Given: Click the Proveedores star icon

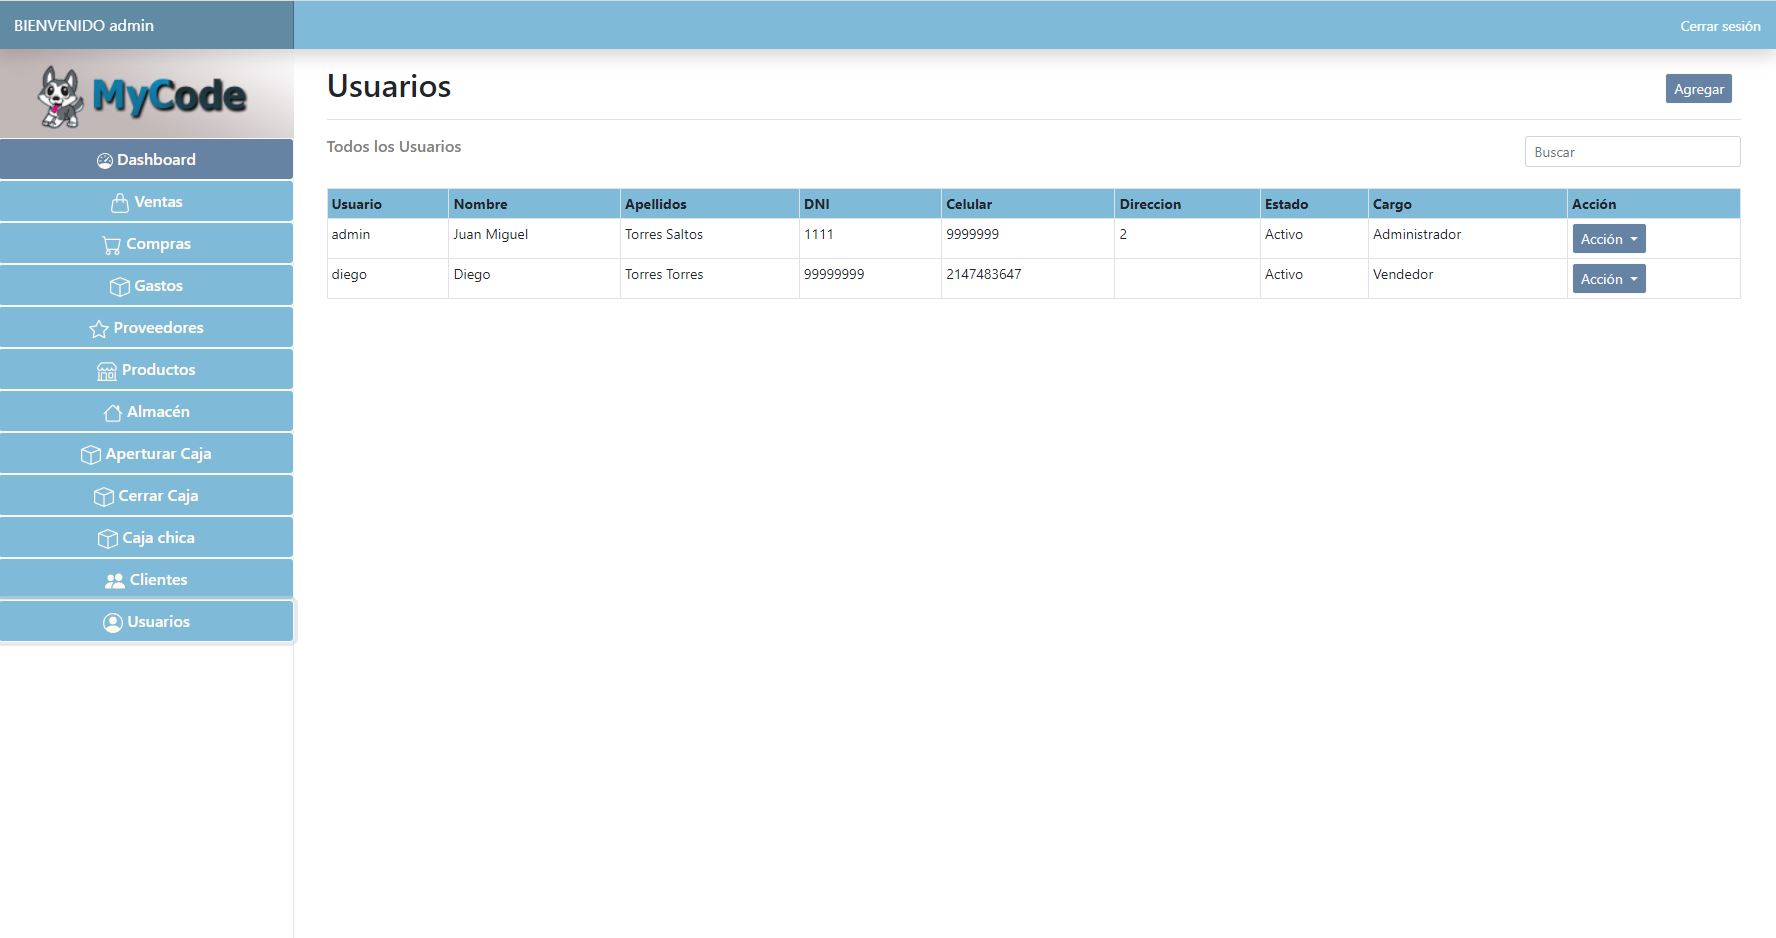Looking at the screenshot, I should [98, 329].
